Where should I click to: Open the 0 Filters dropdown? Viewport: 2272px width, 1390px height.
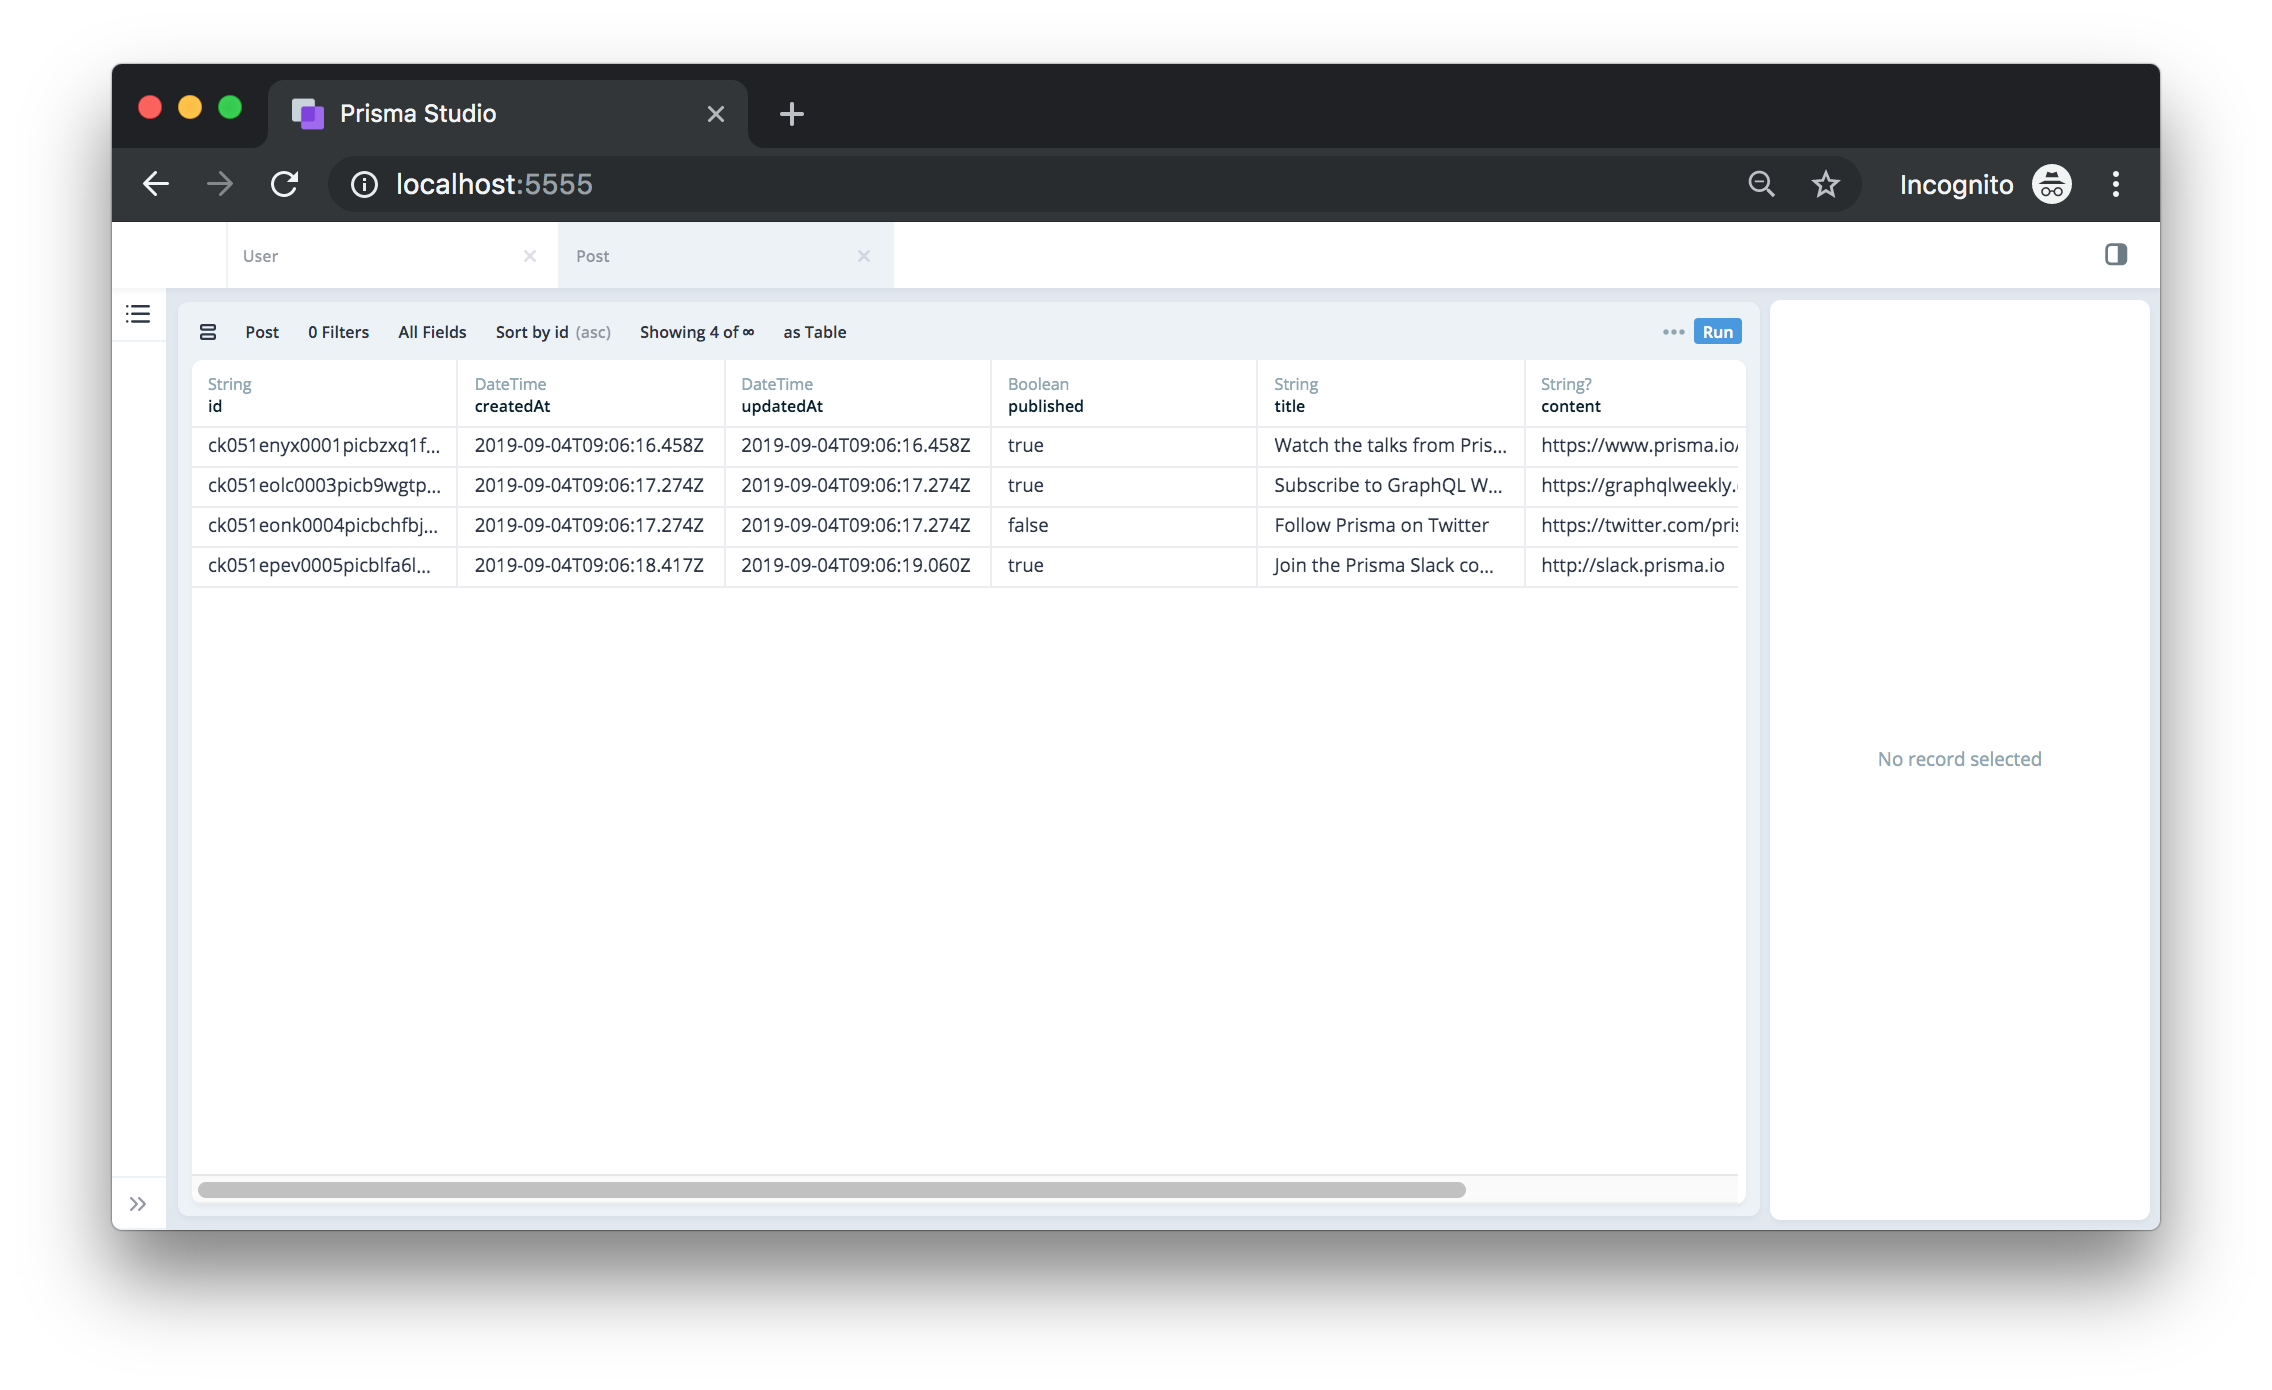point(338,332)
